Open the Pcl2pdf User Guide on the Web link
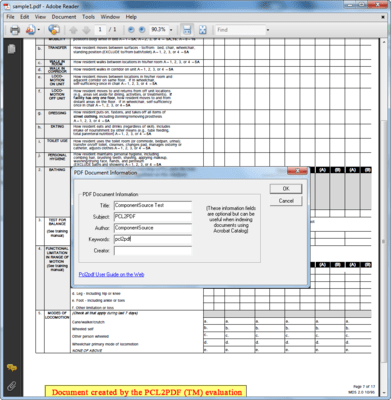 coord(111,274)
